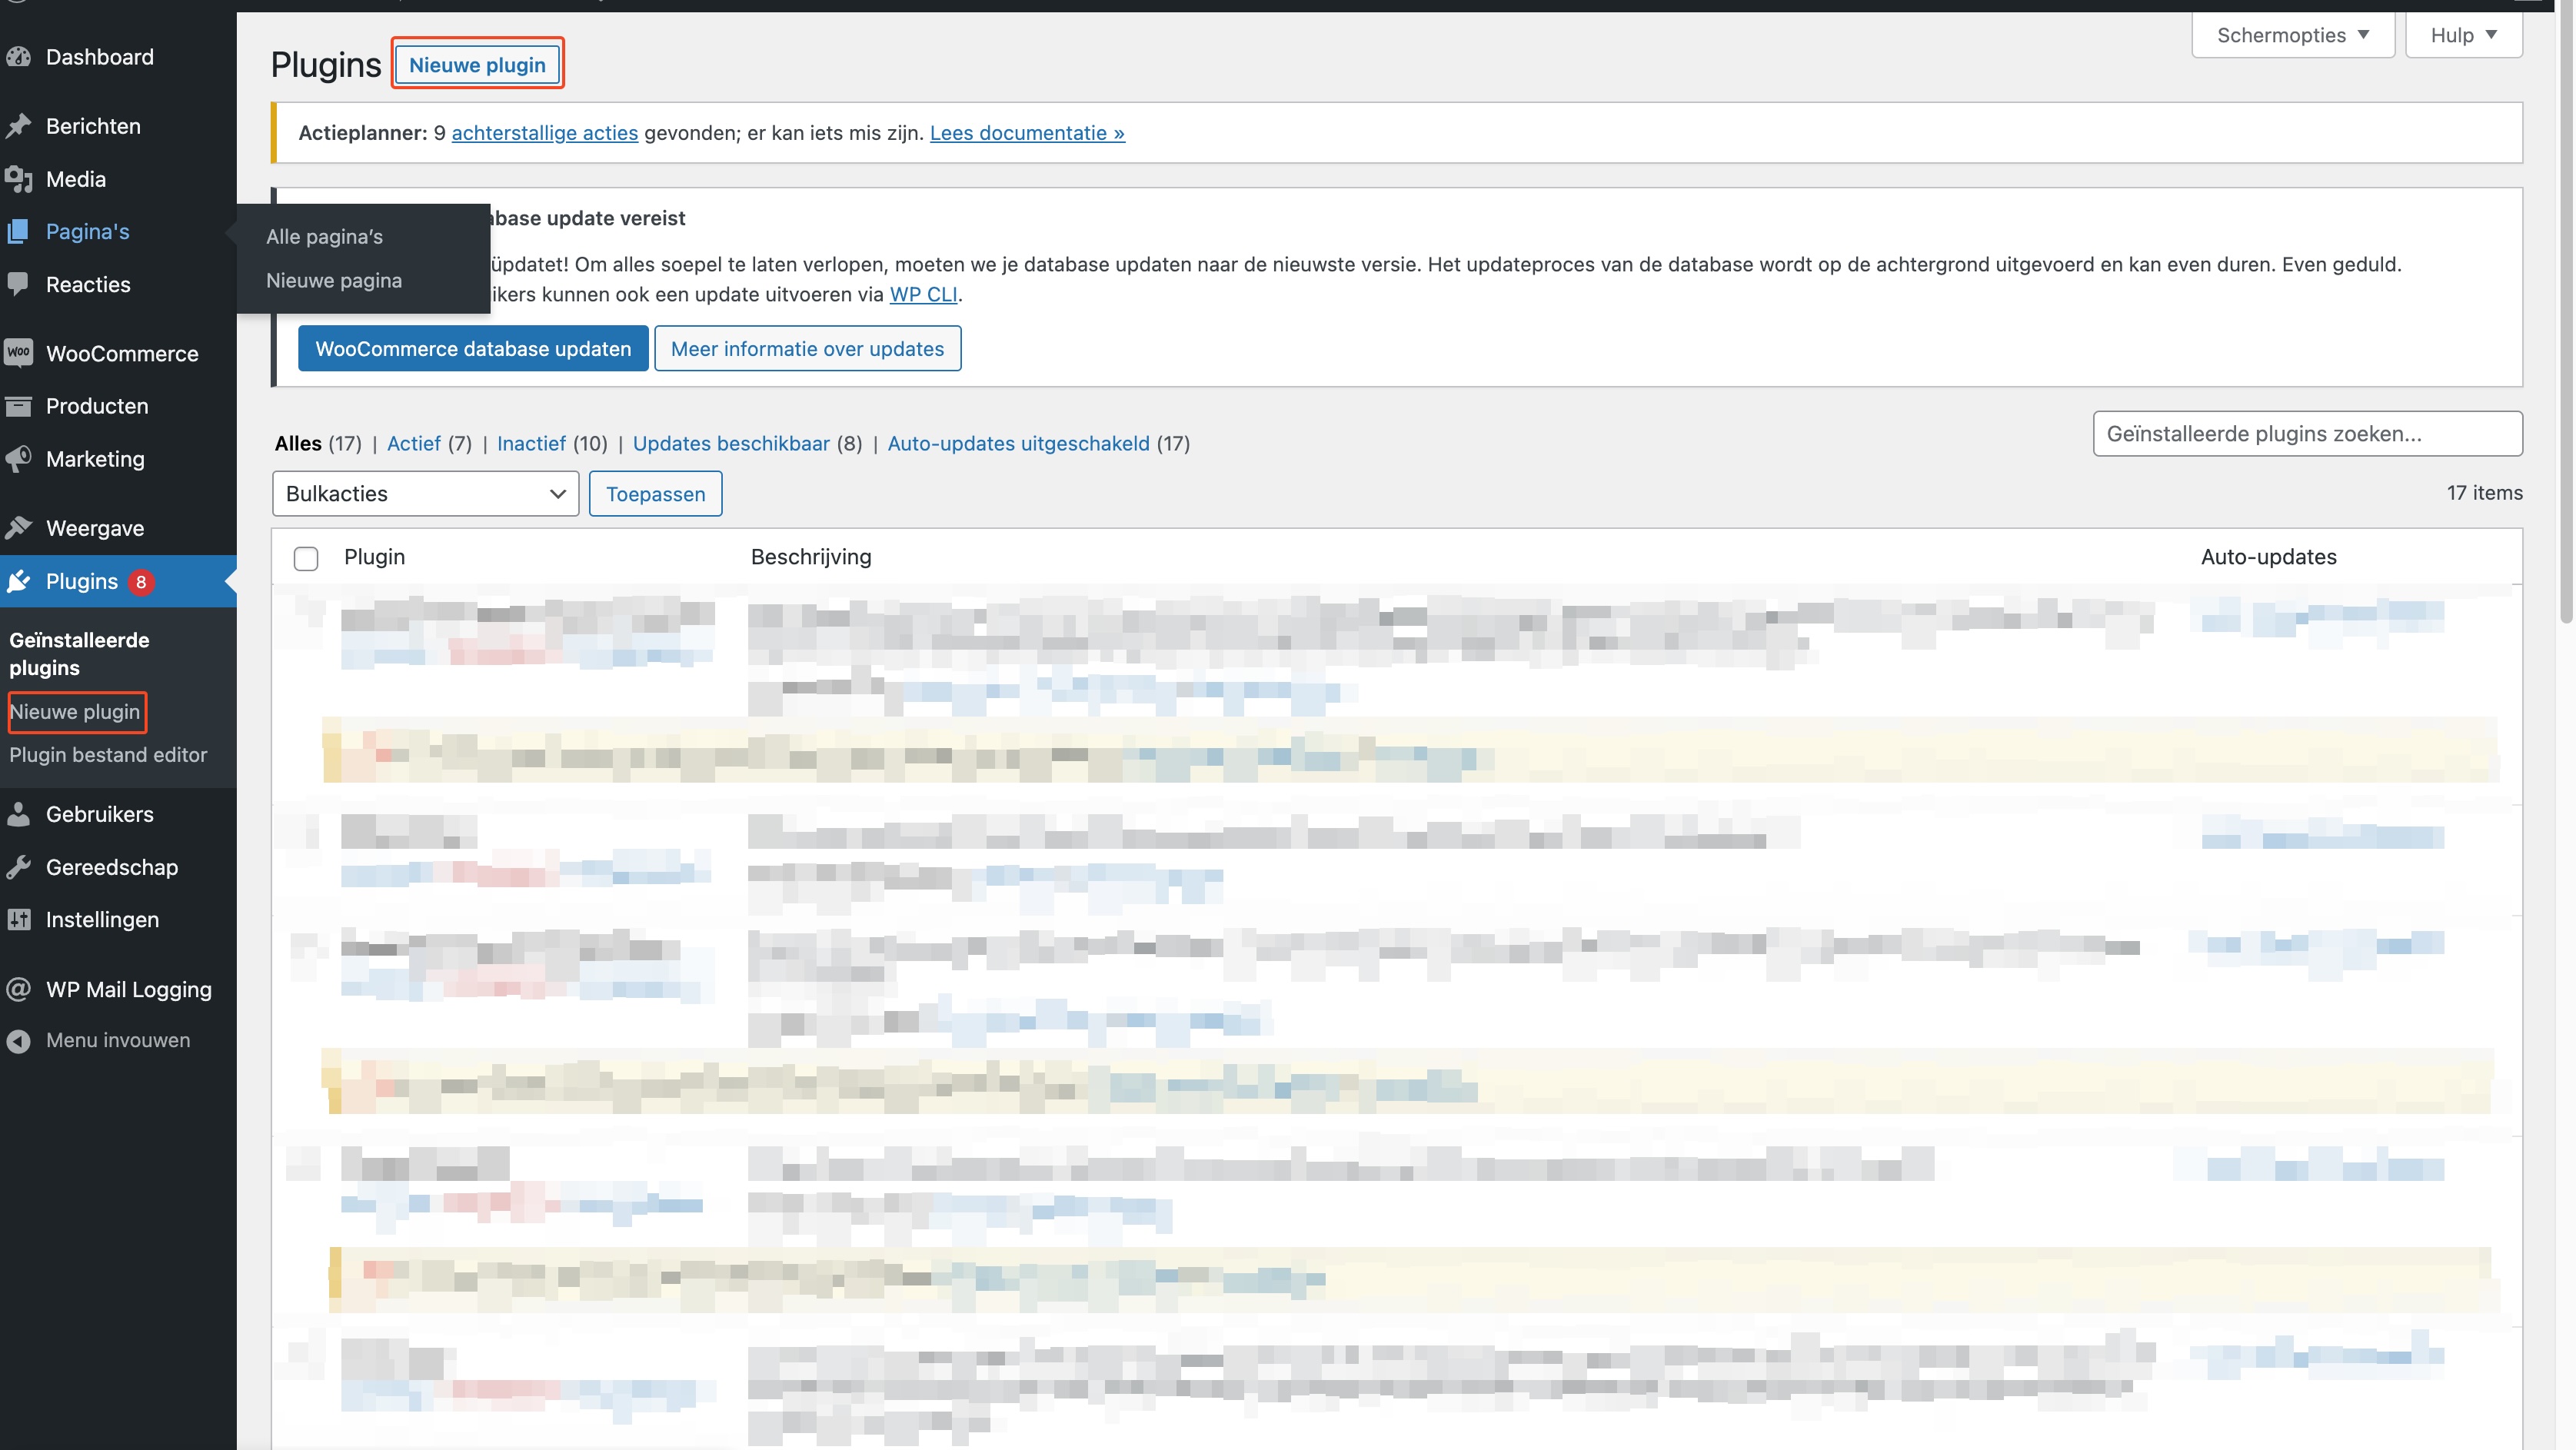Click the Geïnstalleerde plugins zoeken field
The height and width of the screenshot is (1450, 2576).
pyautogui.click(x=2306, y=434)
